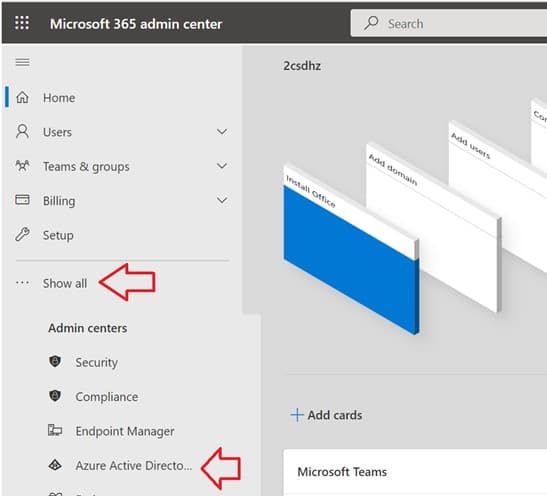Click the magnifier icon in search box

371,23
